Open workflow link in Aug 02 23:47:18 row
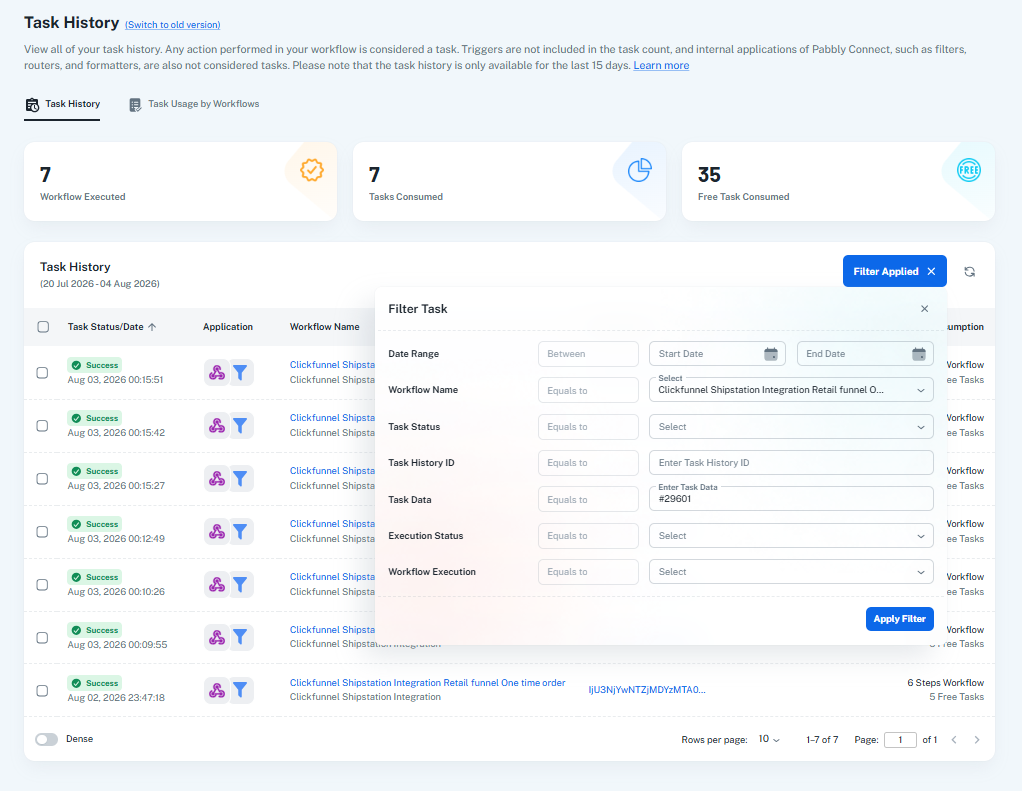 (x=428, y=683)
